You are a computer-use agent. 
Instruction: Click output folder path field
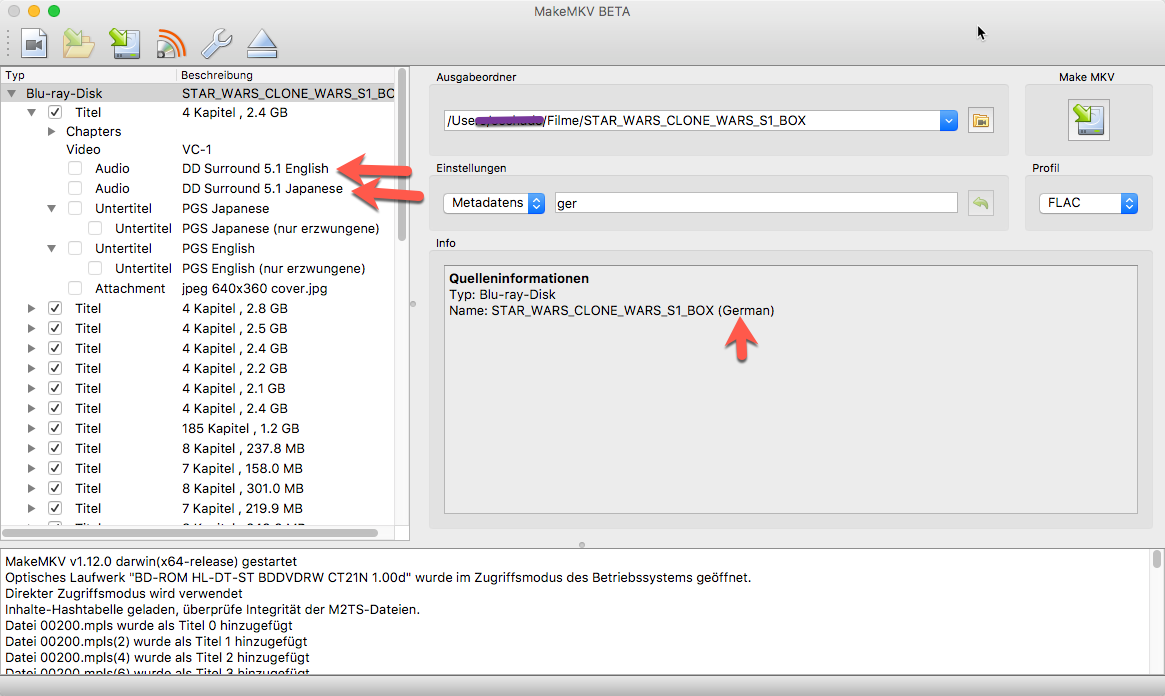692,120
